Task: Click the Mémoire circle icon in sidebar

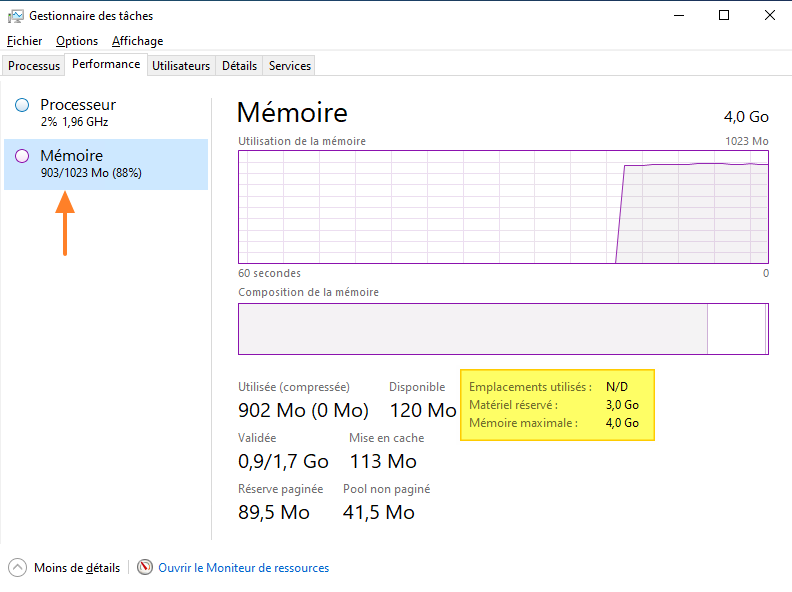Action: (x=22, y=156)
